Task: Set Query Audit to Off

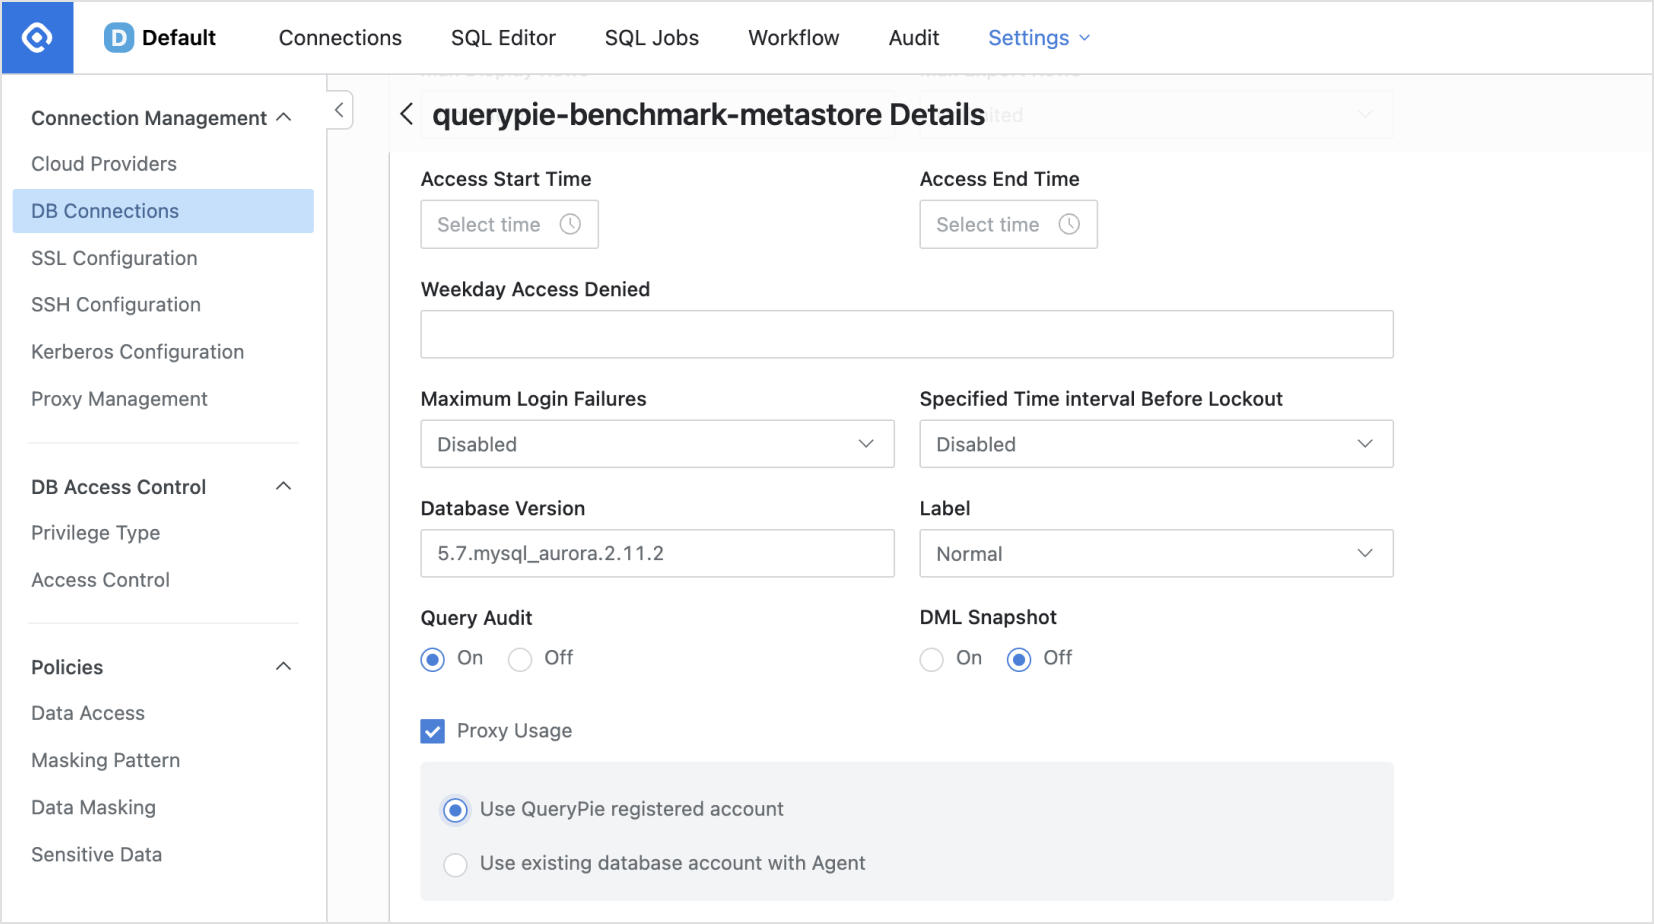Action: pyautogui.click(x=520, y=659)
